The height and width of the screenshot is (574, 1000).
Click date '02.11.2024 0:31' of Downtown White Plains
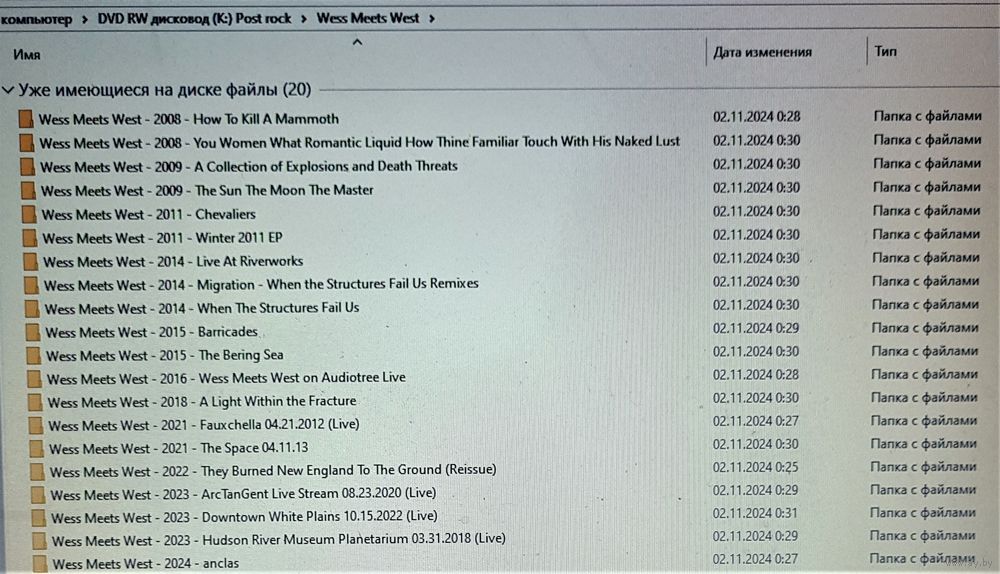pos(755,513)
